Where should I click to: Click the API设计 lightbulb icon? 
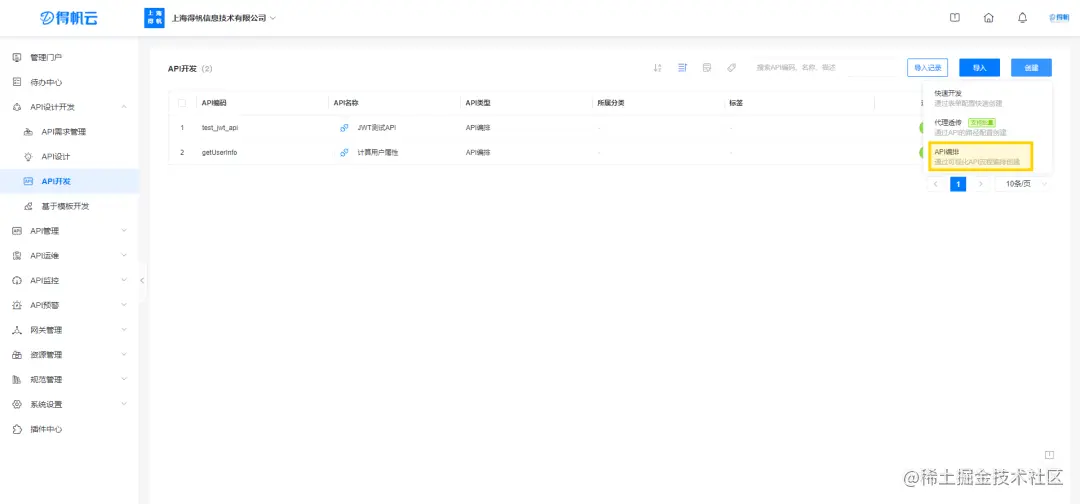pyautogui.click(x=28, y=156)
